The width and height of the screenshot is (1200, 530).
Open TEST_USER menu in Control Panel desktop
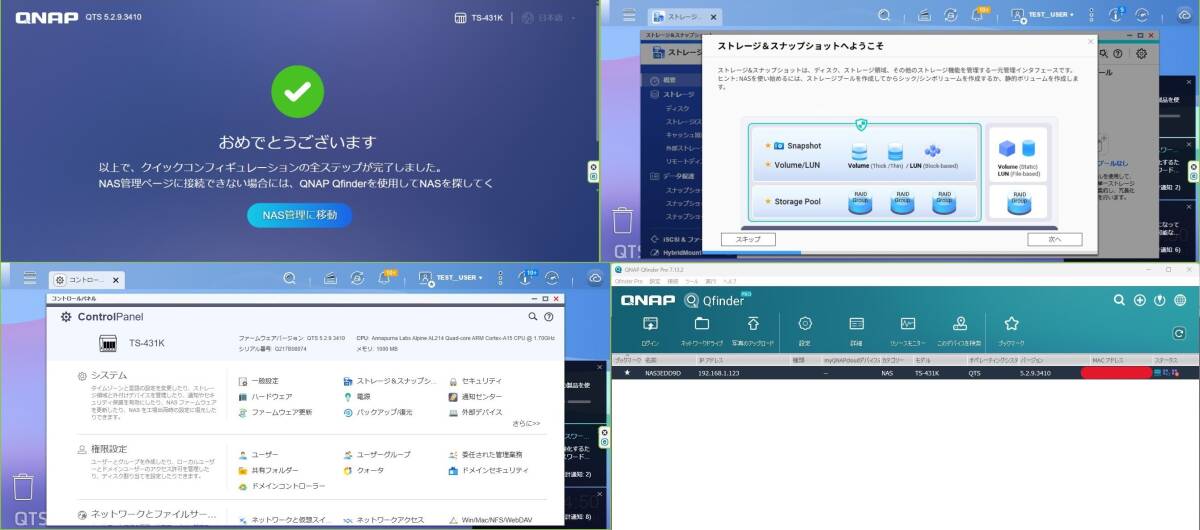(450, 278)
